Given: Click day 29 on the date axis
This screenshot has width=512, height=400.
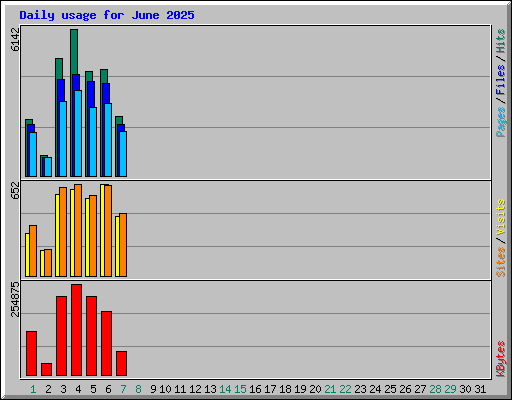Looking at the screenshot, I should point(450,389).
